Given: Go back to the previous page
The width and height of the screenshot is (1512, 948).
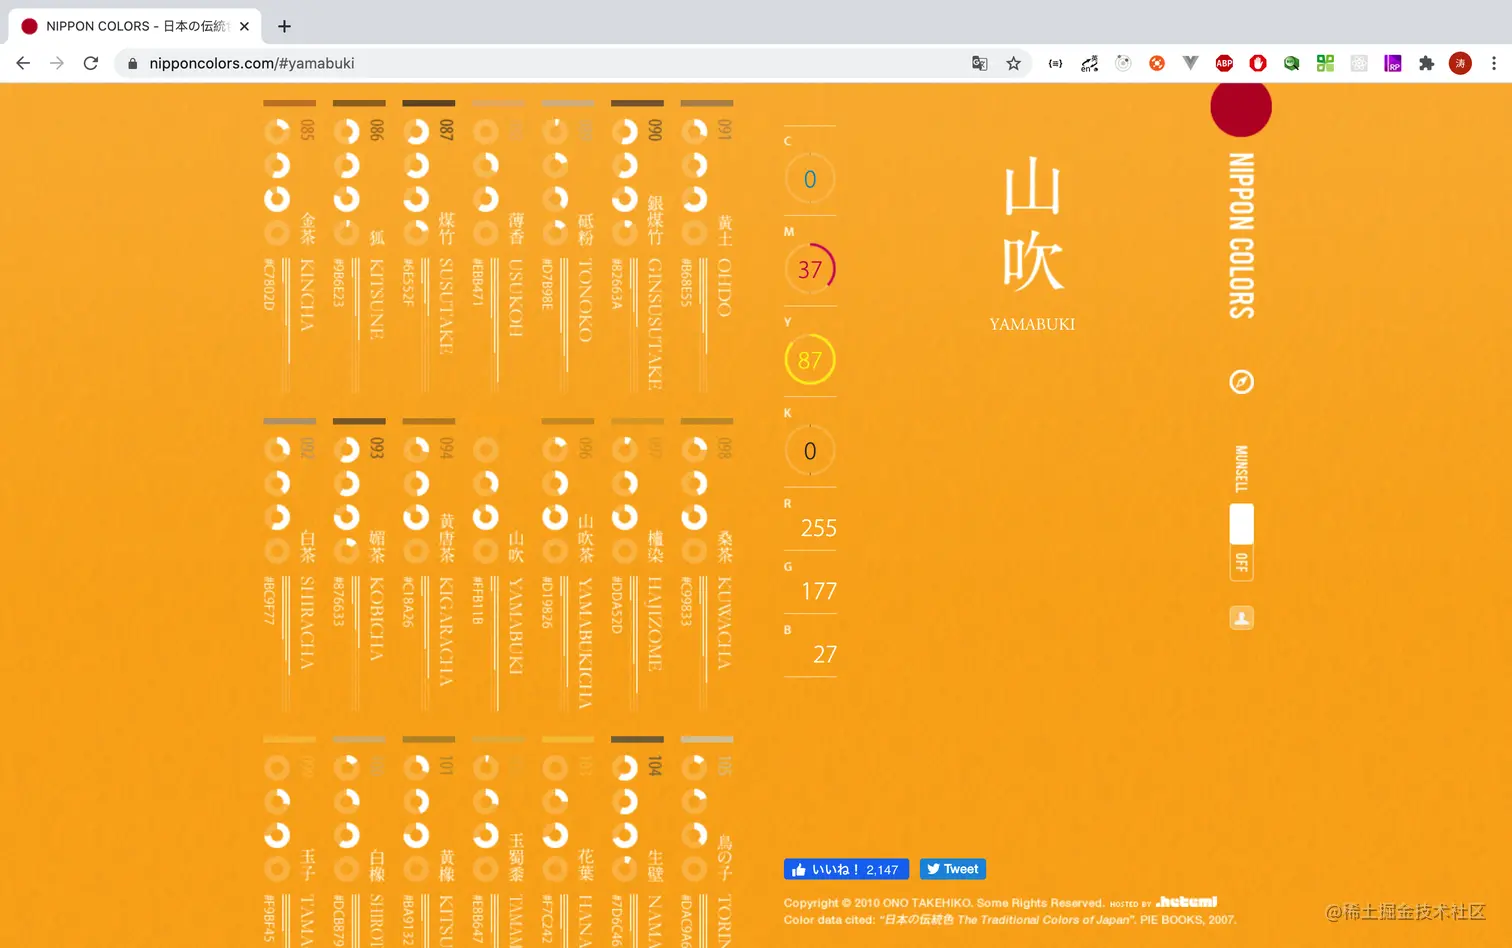Looking at the screenshot, I should coord(23,63).
